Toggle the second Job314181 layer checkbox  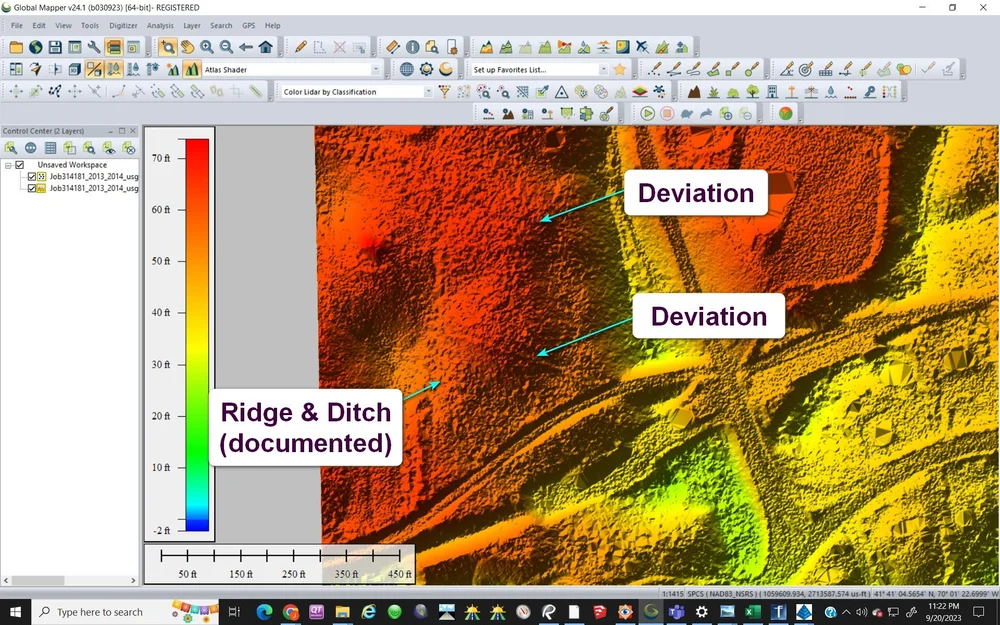(x=32, y=188)
